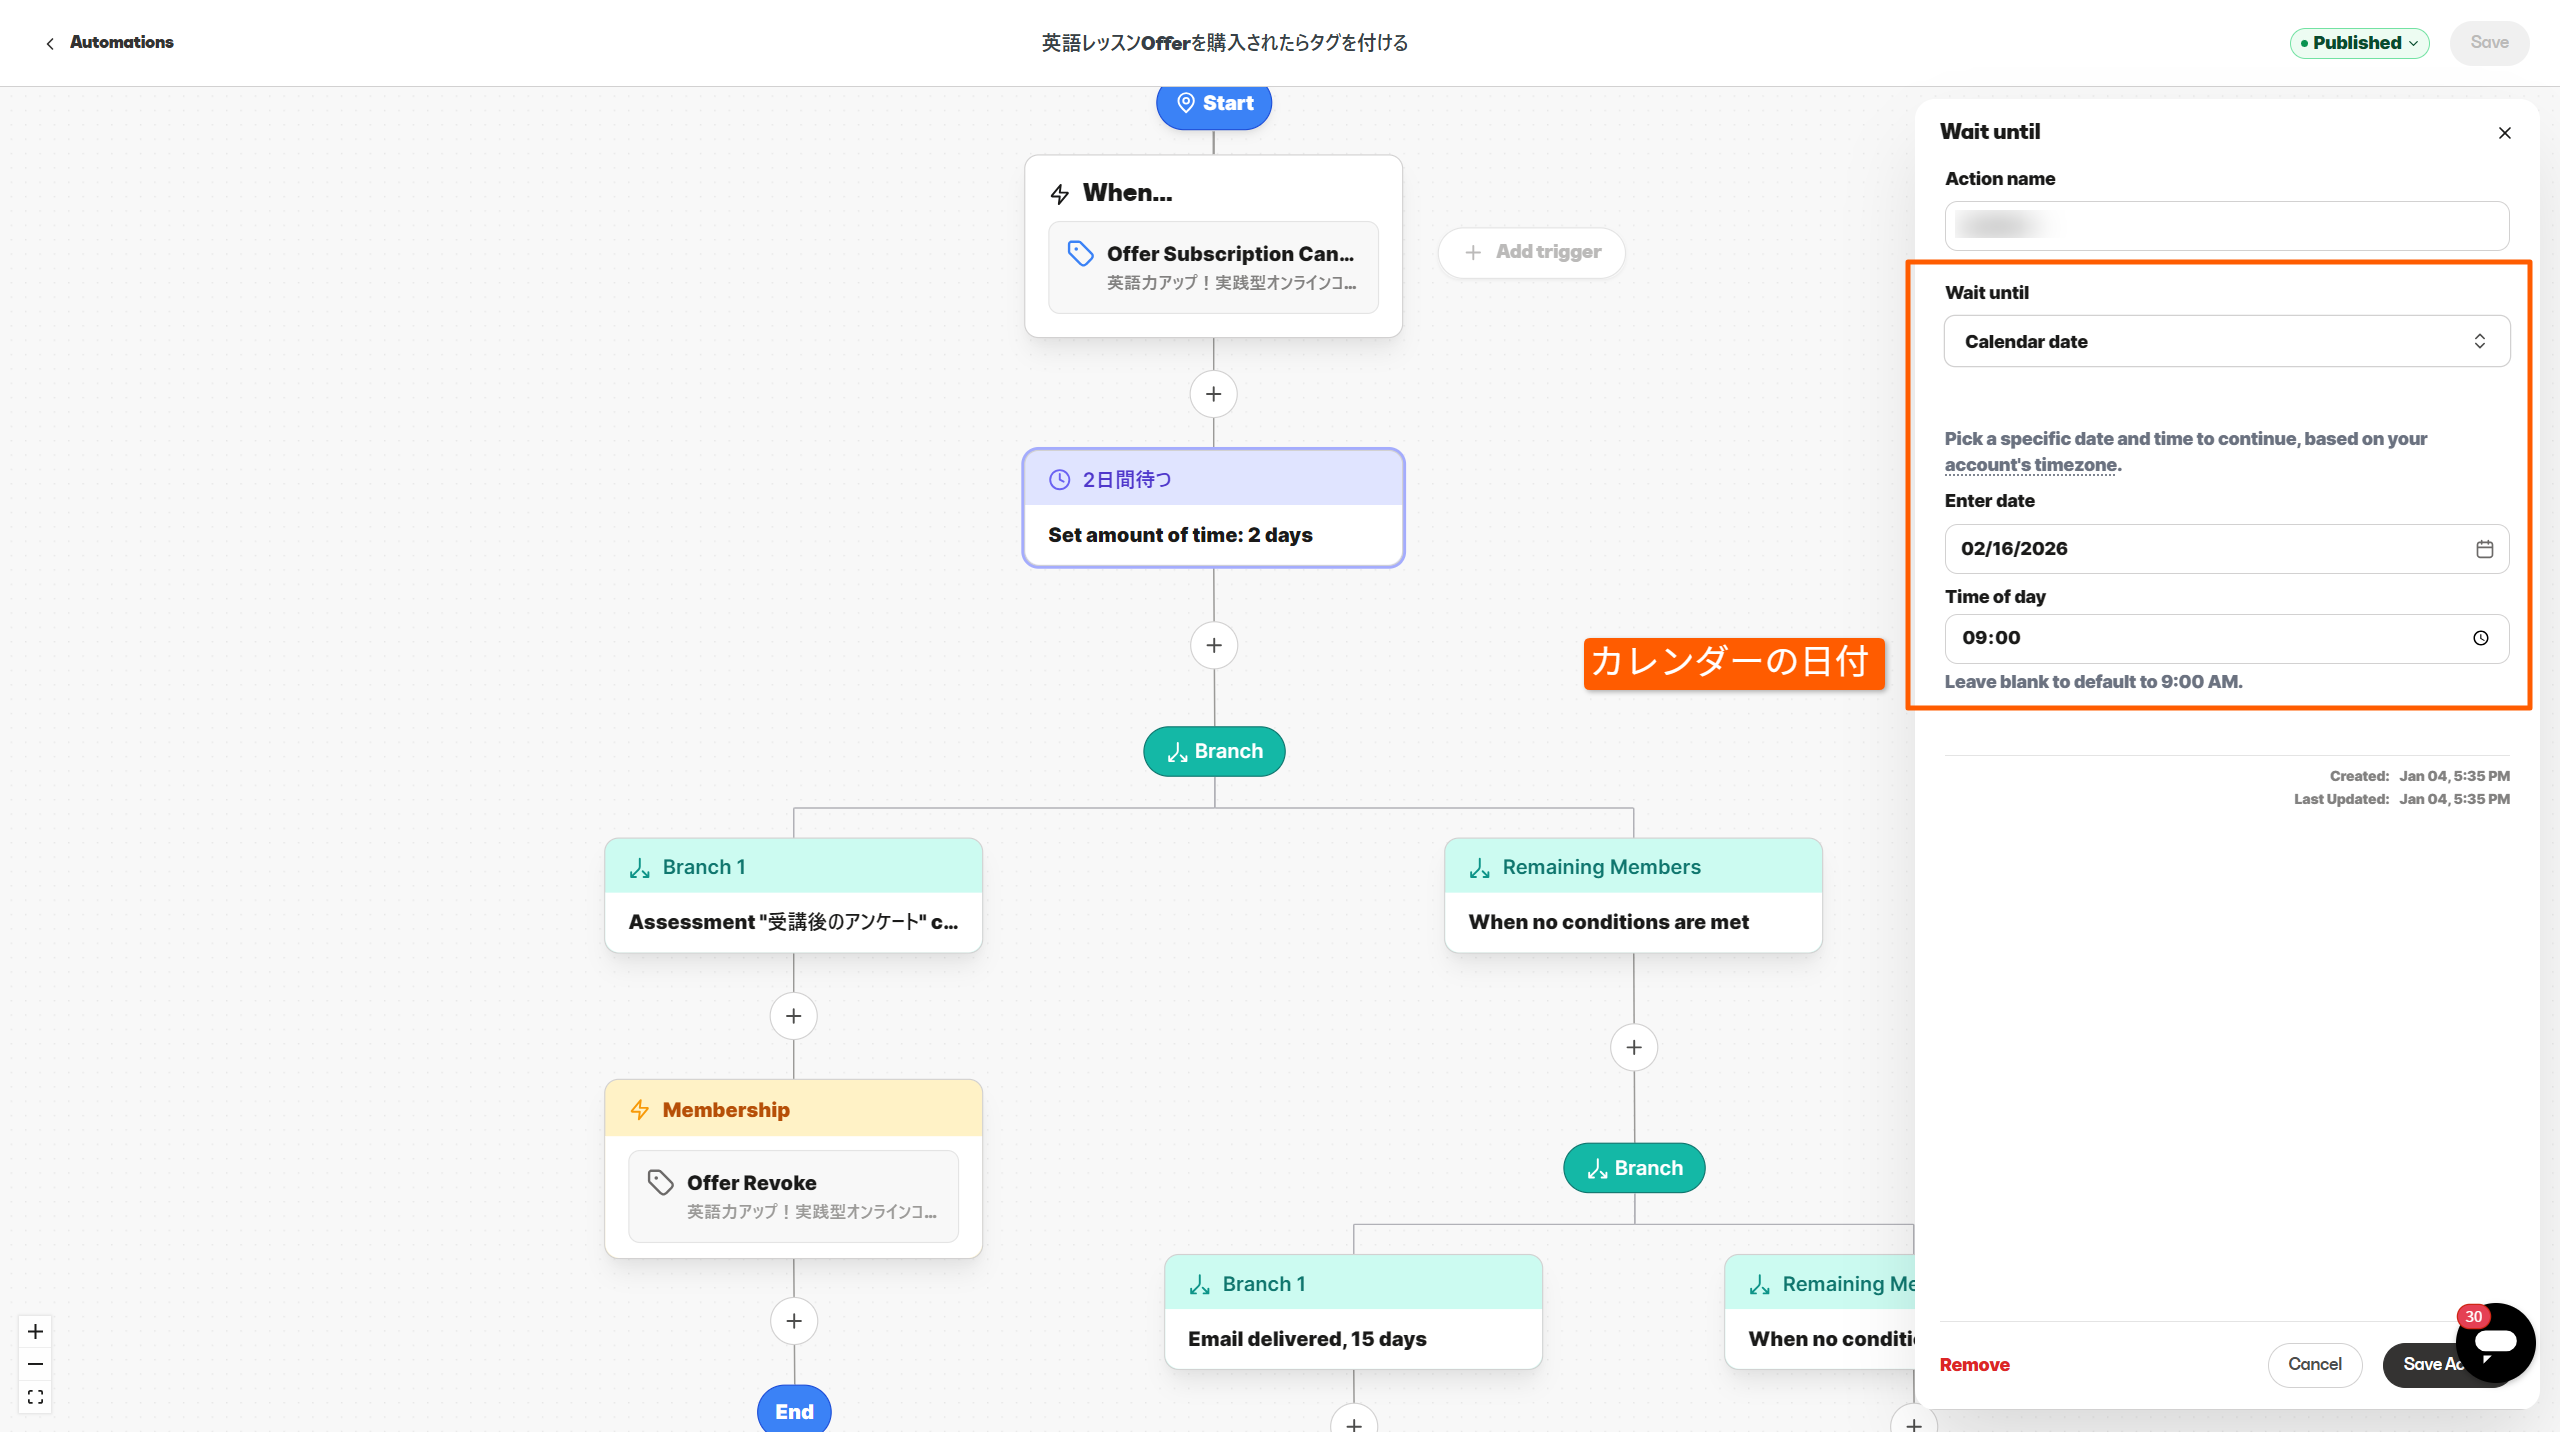Screen dimensions: 2560x1432
Task: Click plus node below the 2-day wait step
Action: click(x=1213, y=645)
